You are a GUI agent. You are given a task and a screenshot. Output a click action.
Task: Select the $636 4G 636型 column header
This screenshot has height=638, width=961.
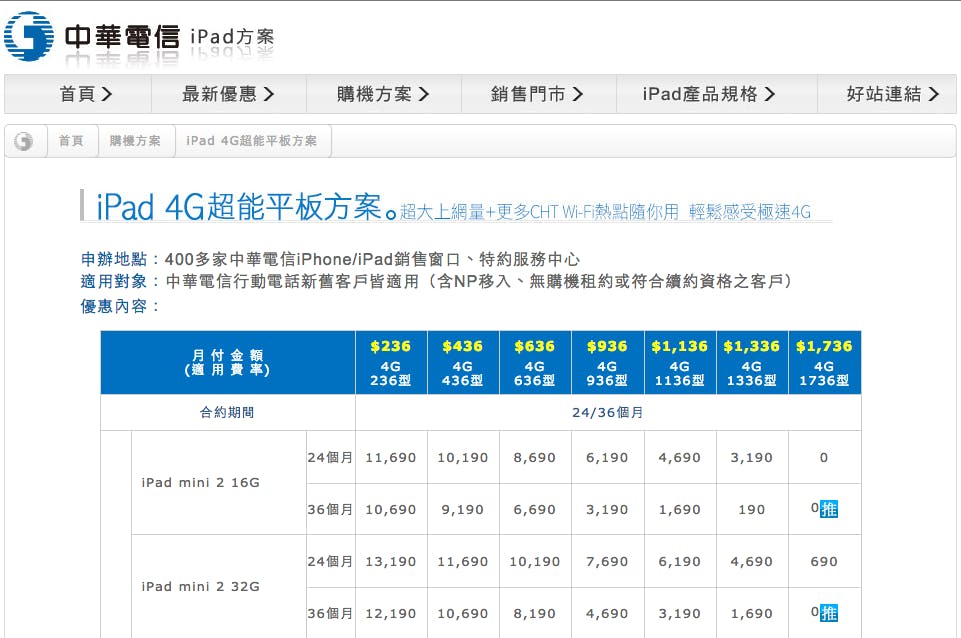tap(535, 362)
